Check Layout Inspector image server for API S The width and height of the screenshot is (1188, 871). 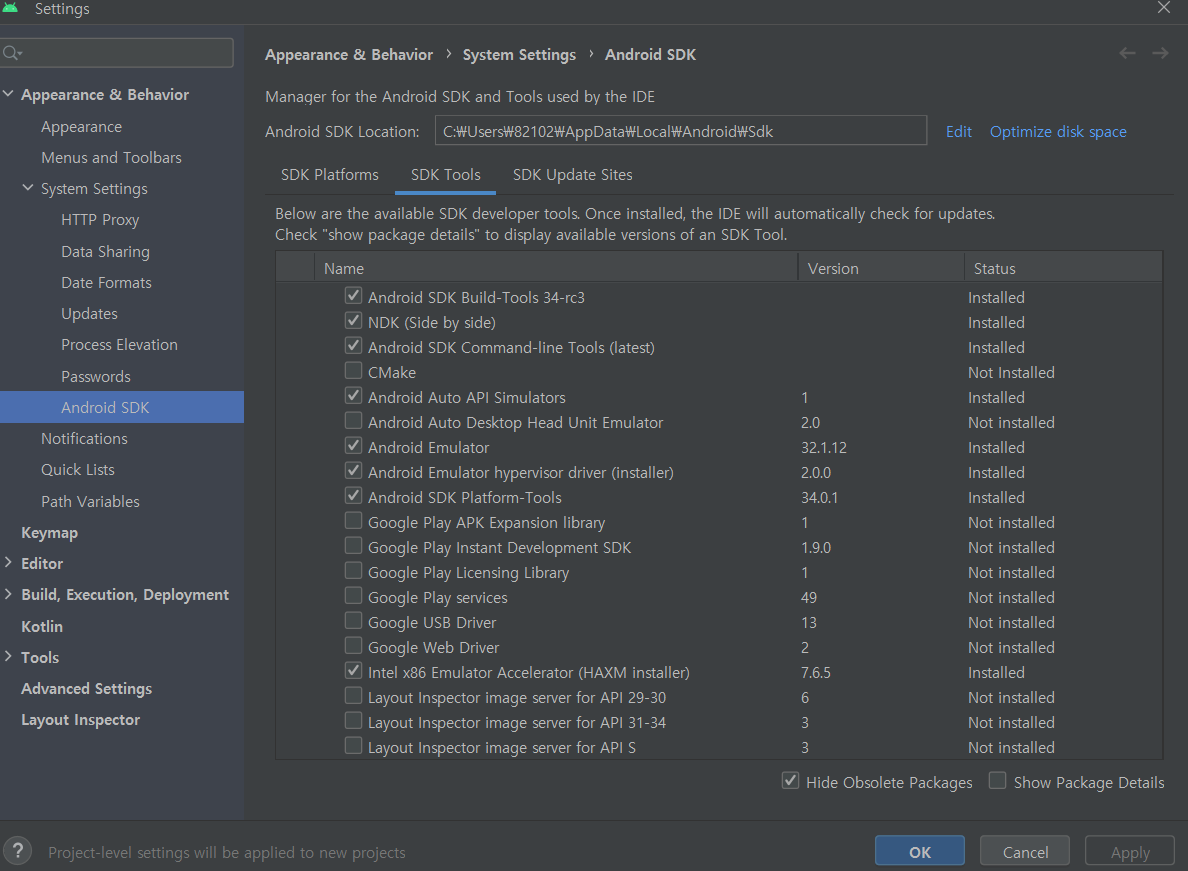click(353, 745)
